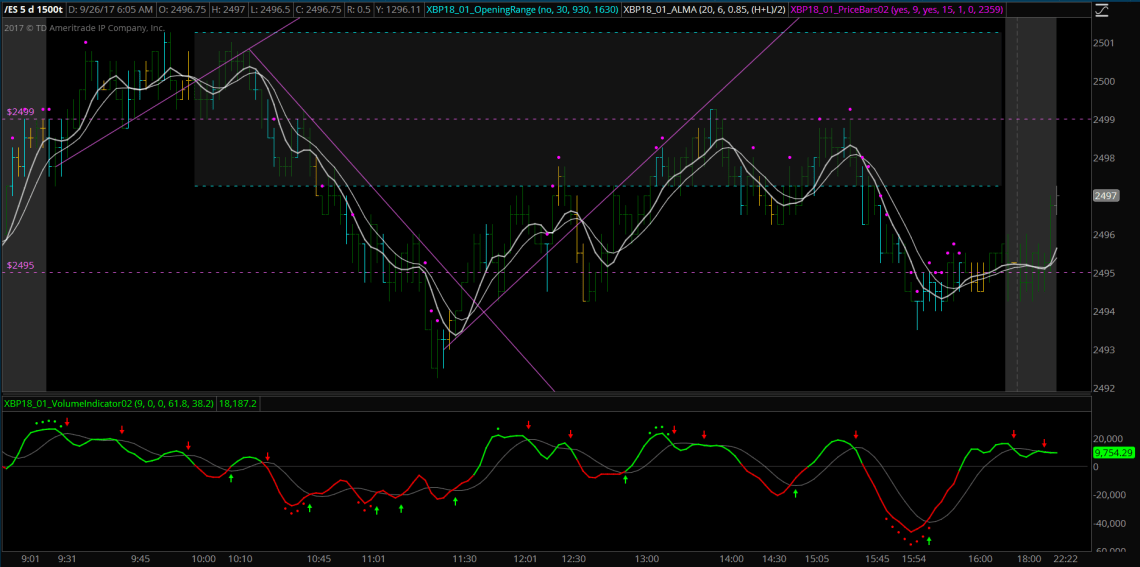Screen dimensions: 1140x567
Task: Click the close price C: 2496.75 readout
Action: coord(316,10)
